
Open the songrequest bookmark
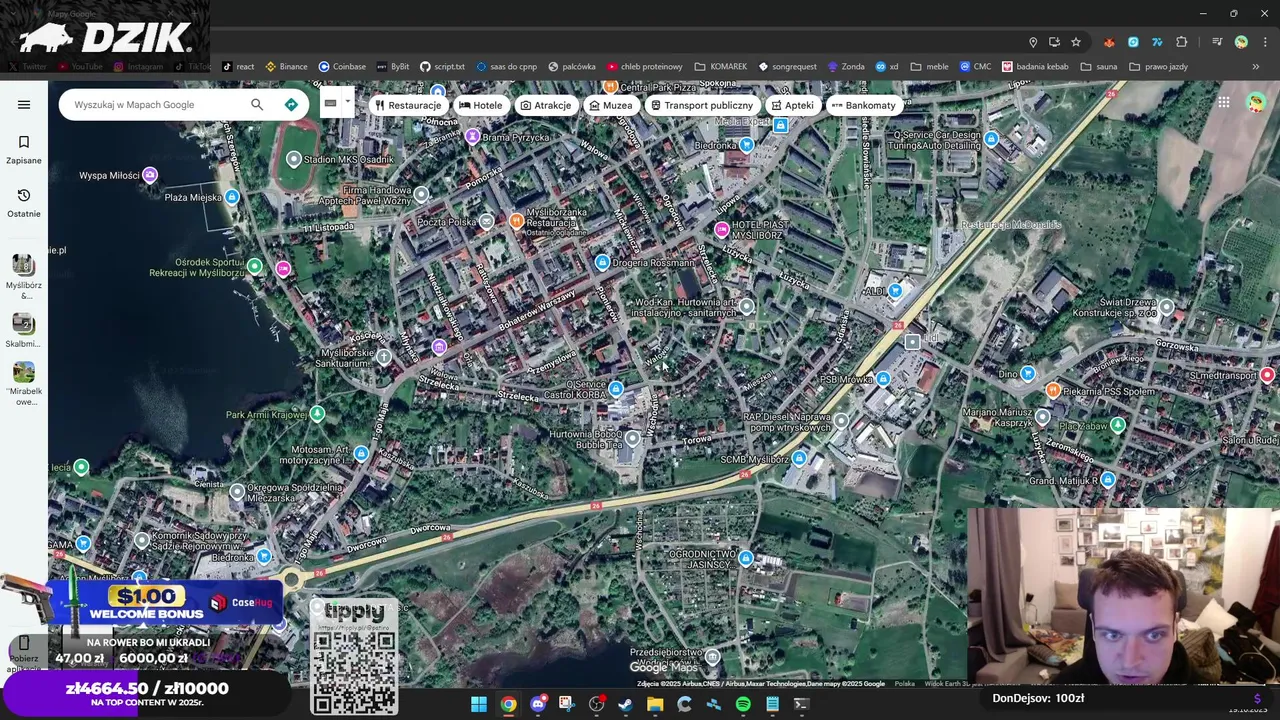pos(787,67)
